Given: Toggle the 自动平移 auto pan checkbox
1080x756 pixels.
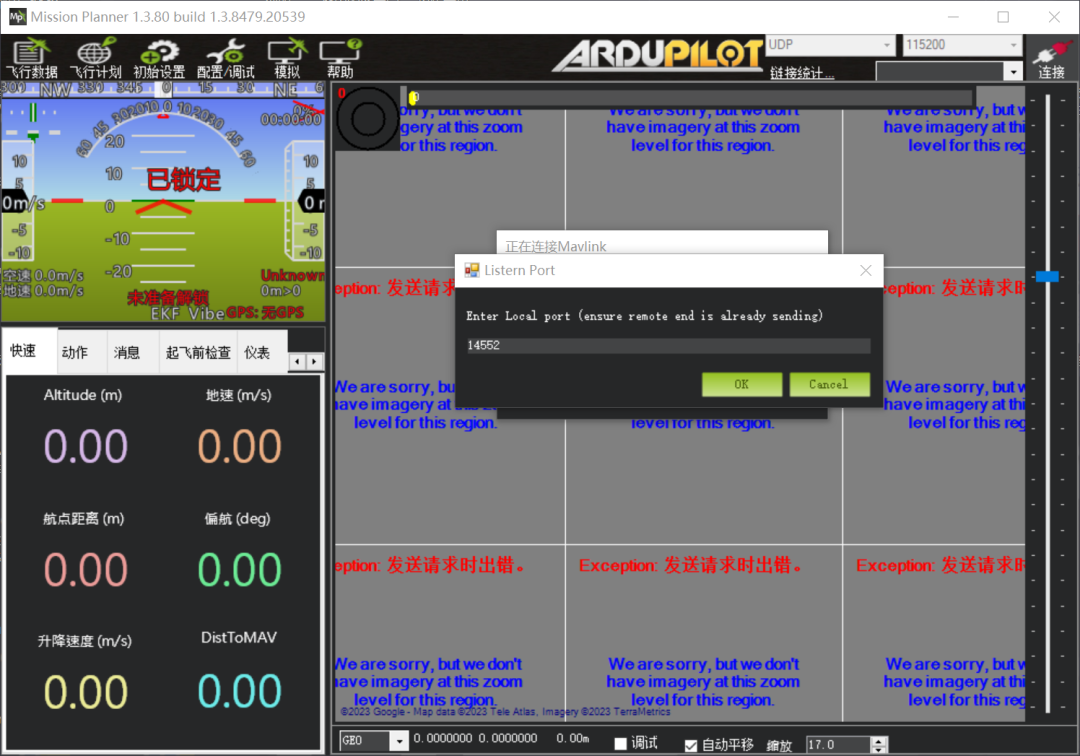Looking at the screenshot, I should 691,745.
